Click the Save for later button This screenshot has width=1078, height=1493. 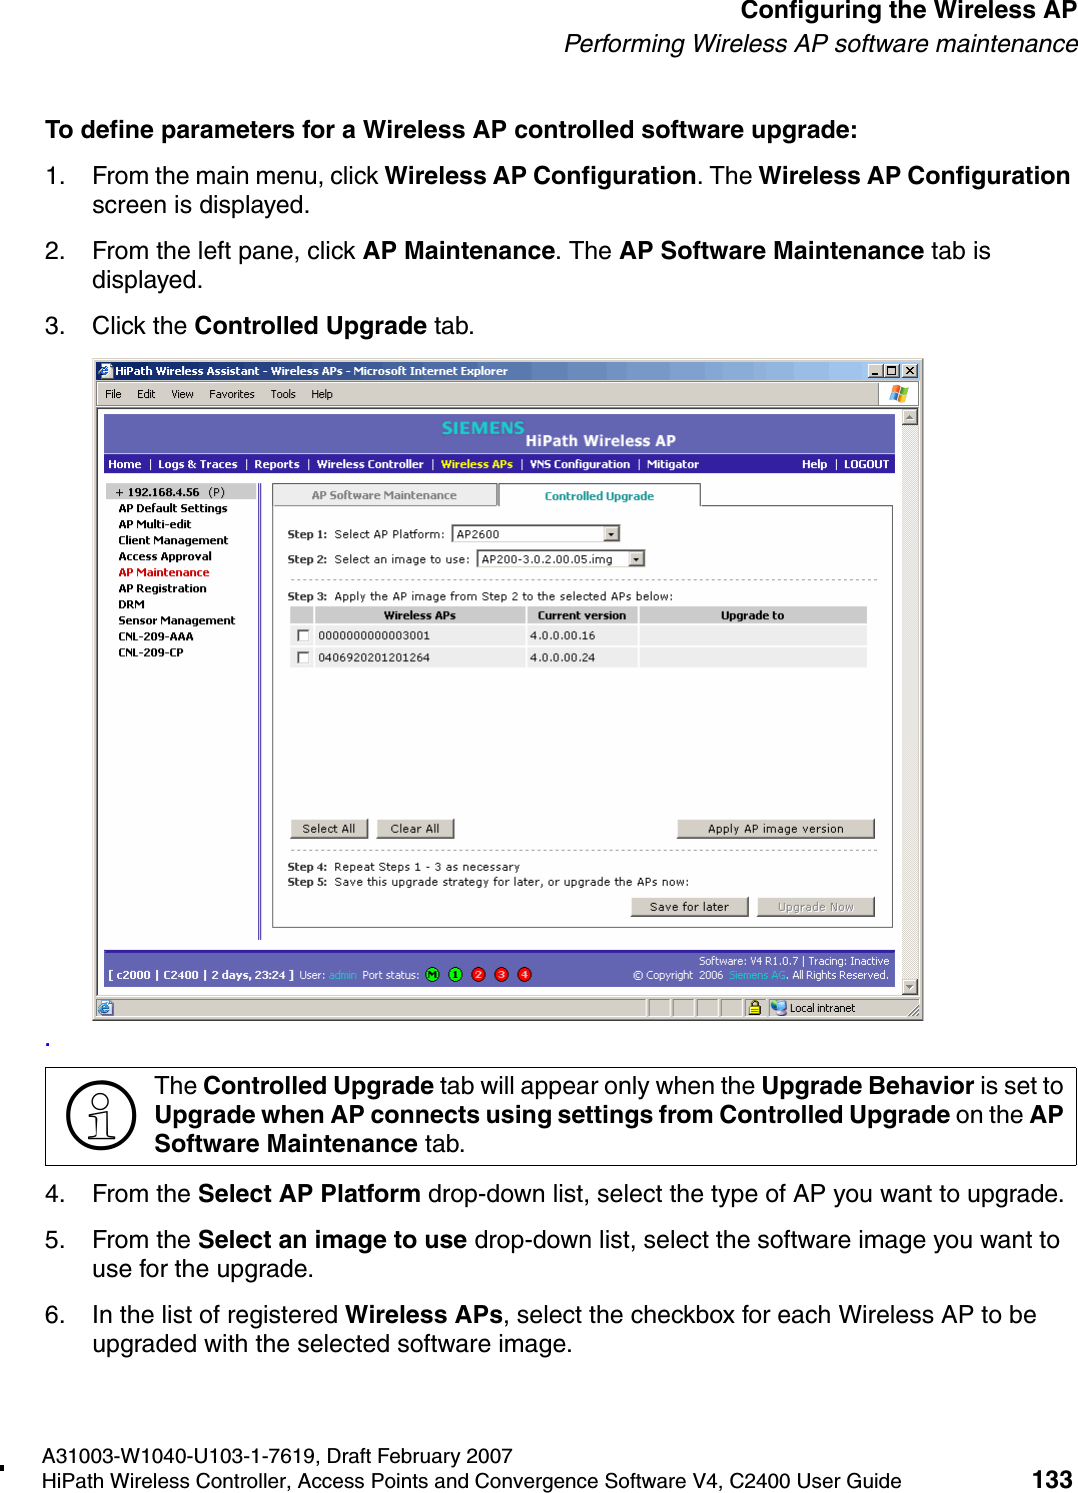click(688, 906)
